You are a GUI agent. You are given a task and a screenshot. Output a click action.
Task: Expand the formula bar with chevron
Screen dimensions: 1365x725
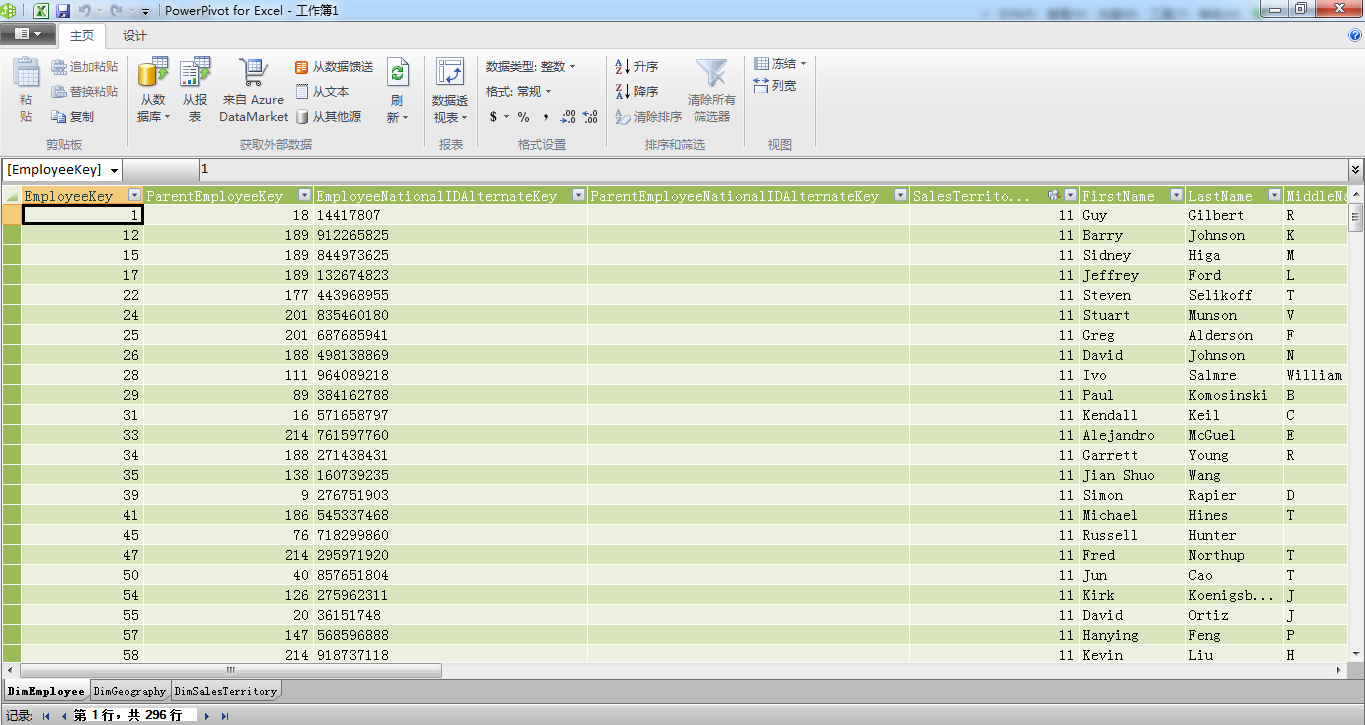tap(1356, 171)
